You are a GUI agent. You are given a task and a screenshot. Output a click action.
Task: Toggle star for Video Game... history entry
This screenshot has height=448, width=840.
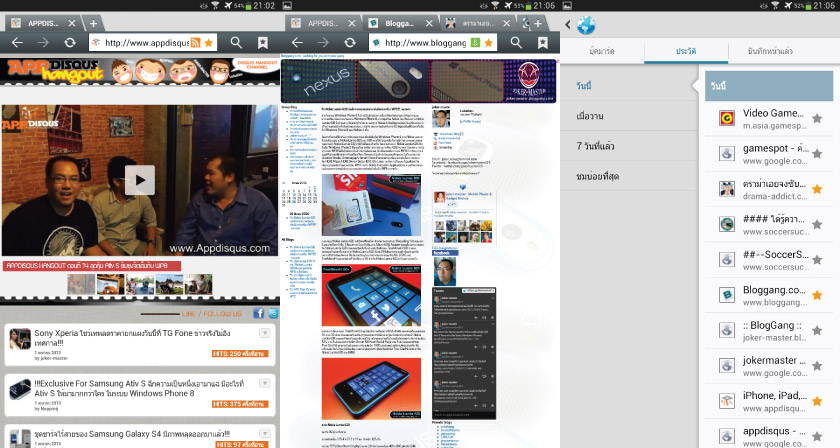[817, 118]
